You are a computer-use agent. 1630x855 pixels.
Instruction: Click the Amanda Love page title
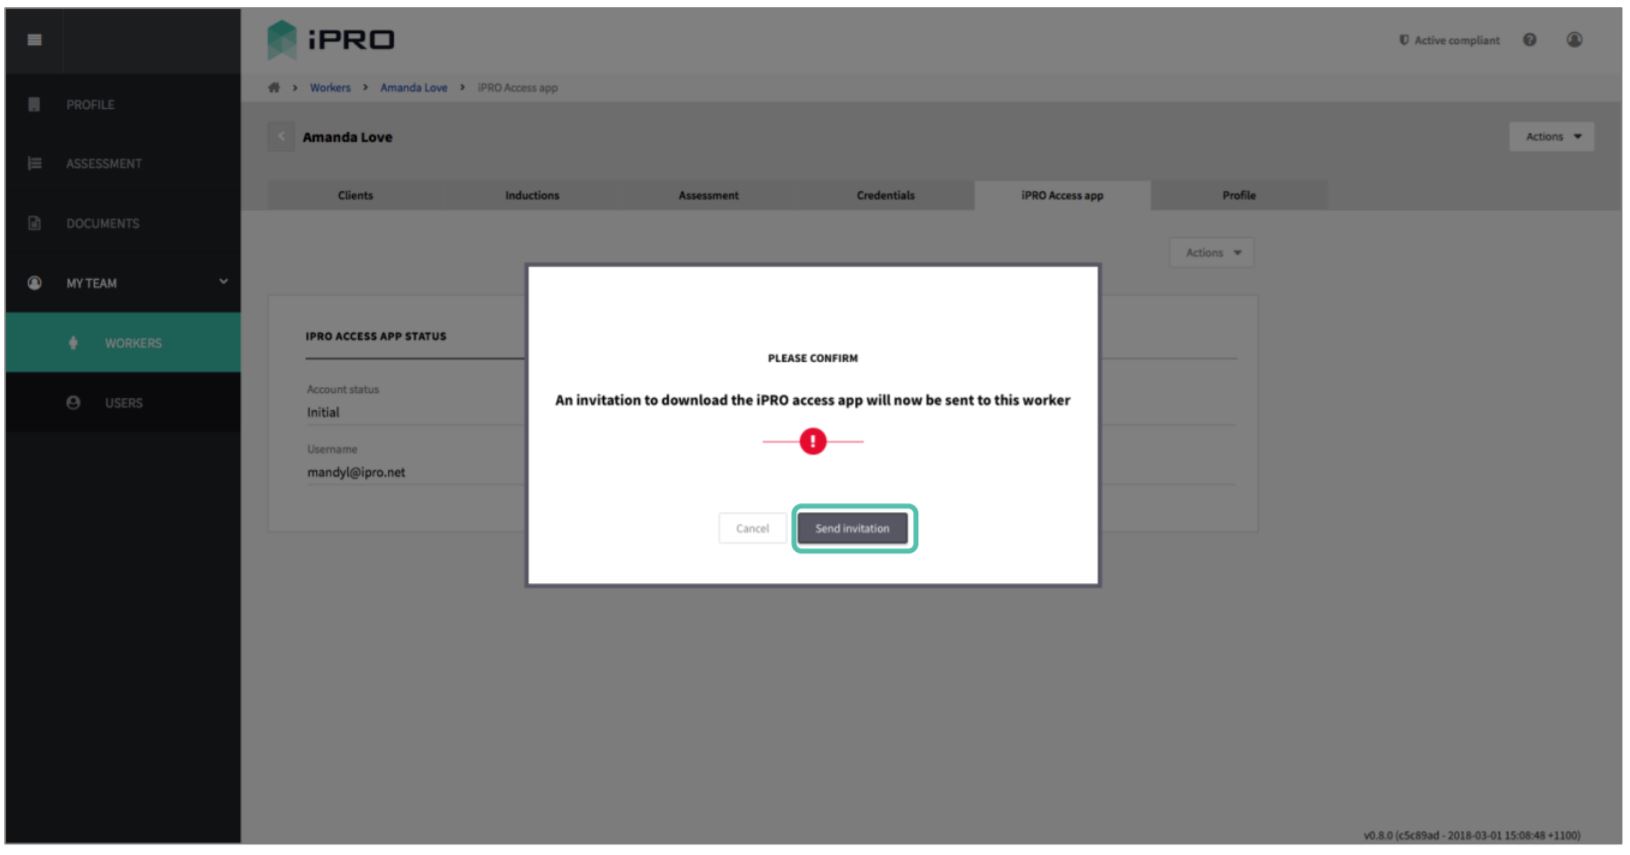(348, 137)
